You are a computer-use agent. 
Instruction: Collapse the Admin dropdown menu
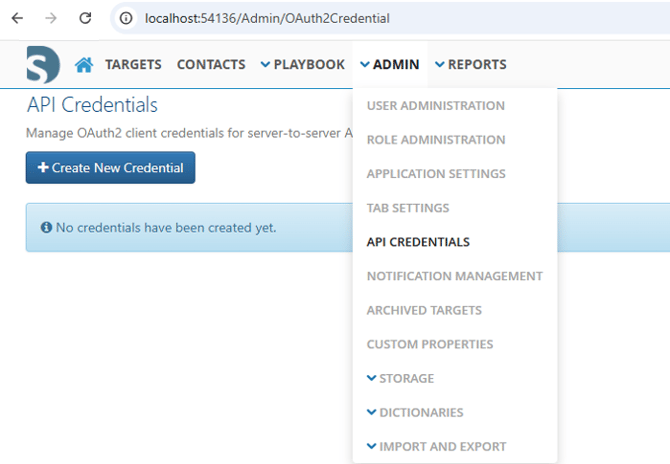(x=389, y=65)
